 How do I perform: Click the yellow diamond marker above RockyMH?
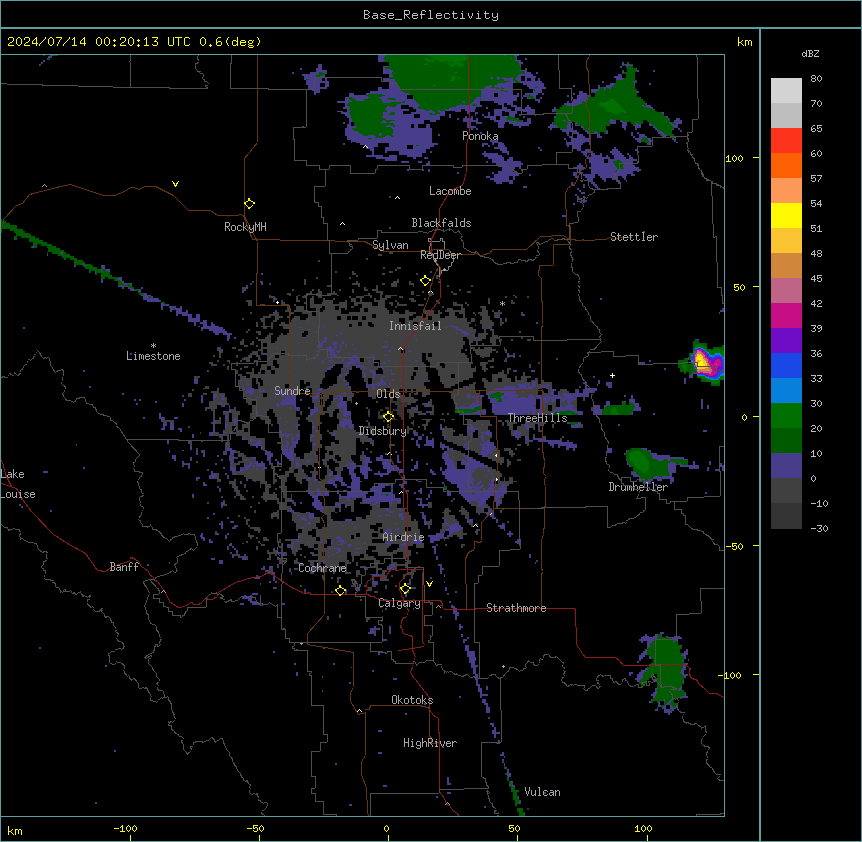[x=250, y=204]
